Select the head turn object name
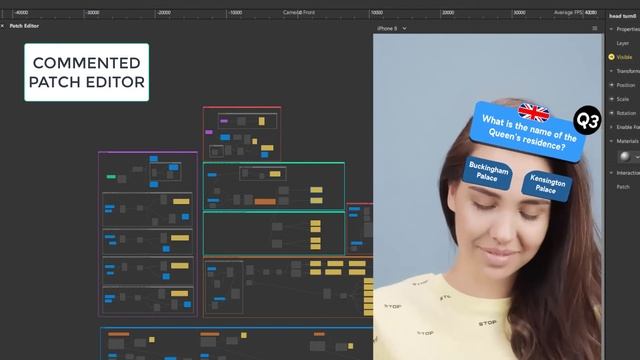 click(x=623, y=16)
